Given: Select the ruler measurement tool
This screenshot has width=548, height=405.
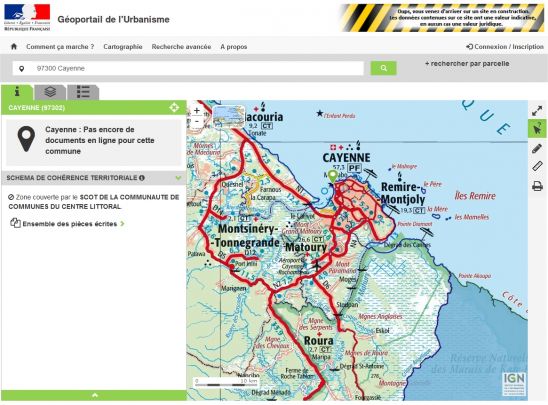Looking at the screenshot, I should 537,166.
